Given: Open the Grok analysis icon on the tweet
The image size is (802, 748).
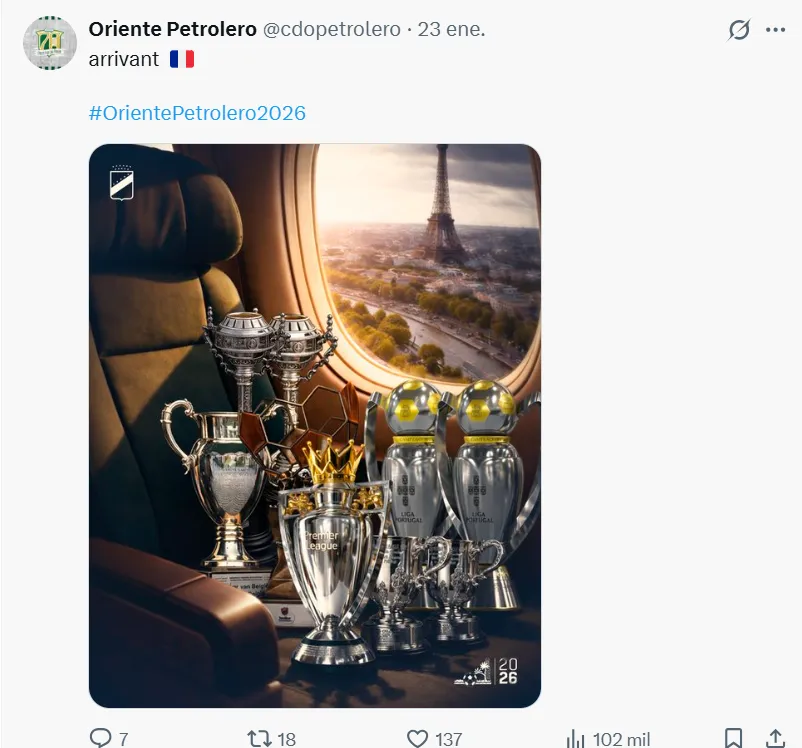Looking at the screenshot, I should tap(737, 31).
